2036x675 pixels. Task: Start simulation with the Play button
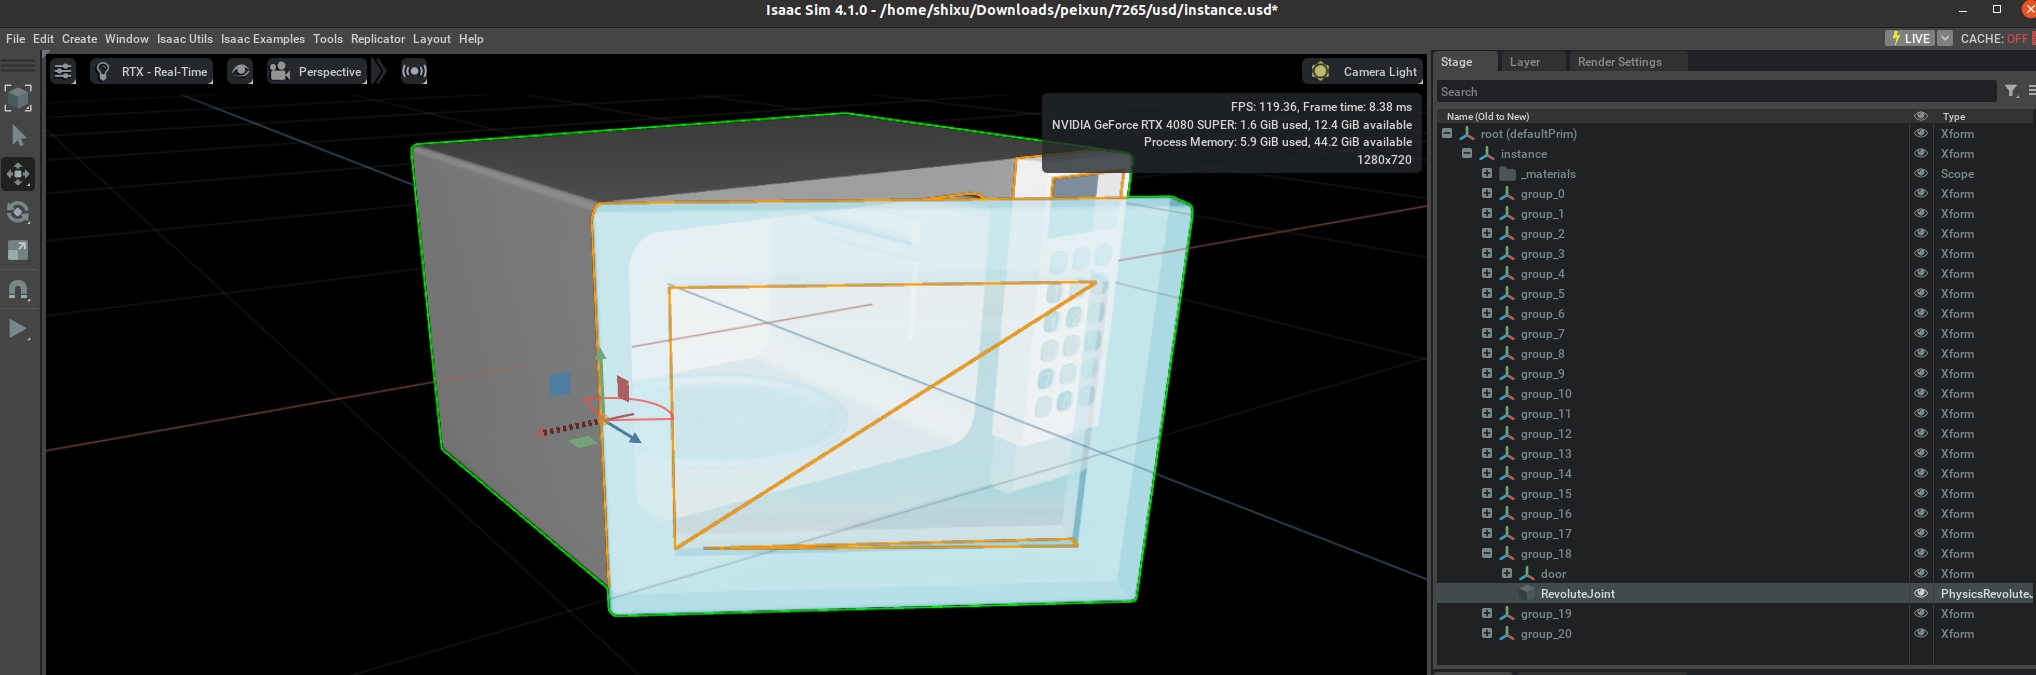18,328
